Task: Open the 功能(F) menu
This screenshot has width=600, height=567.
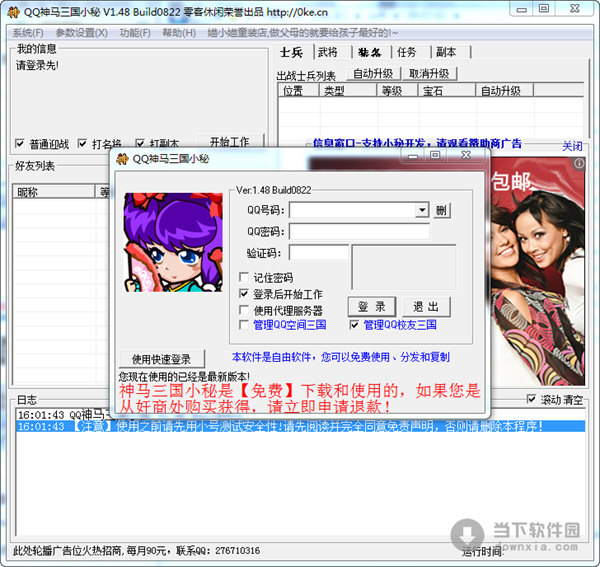Action: point(135,33)
